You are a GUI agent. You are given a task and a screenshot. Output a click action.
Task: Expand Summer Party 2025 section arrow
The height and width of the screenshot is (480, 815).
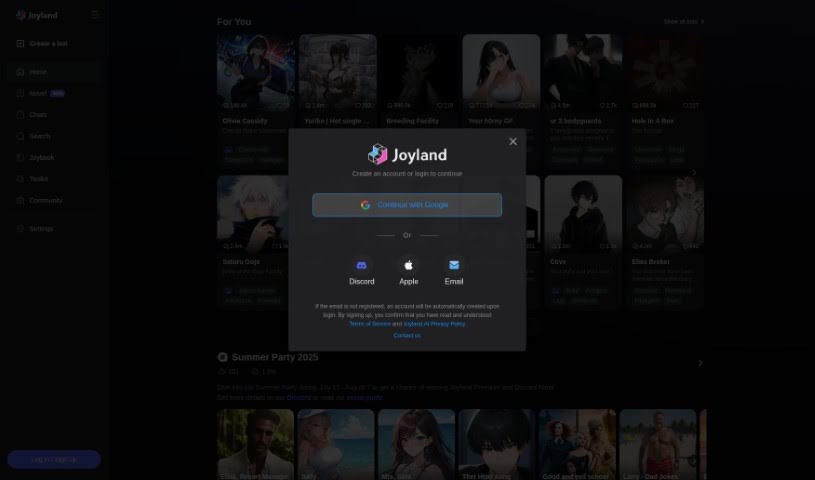[700, 363]
